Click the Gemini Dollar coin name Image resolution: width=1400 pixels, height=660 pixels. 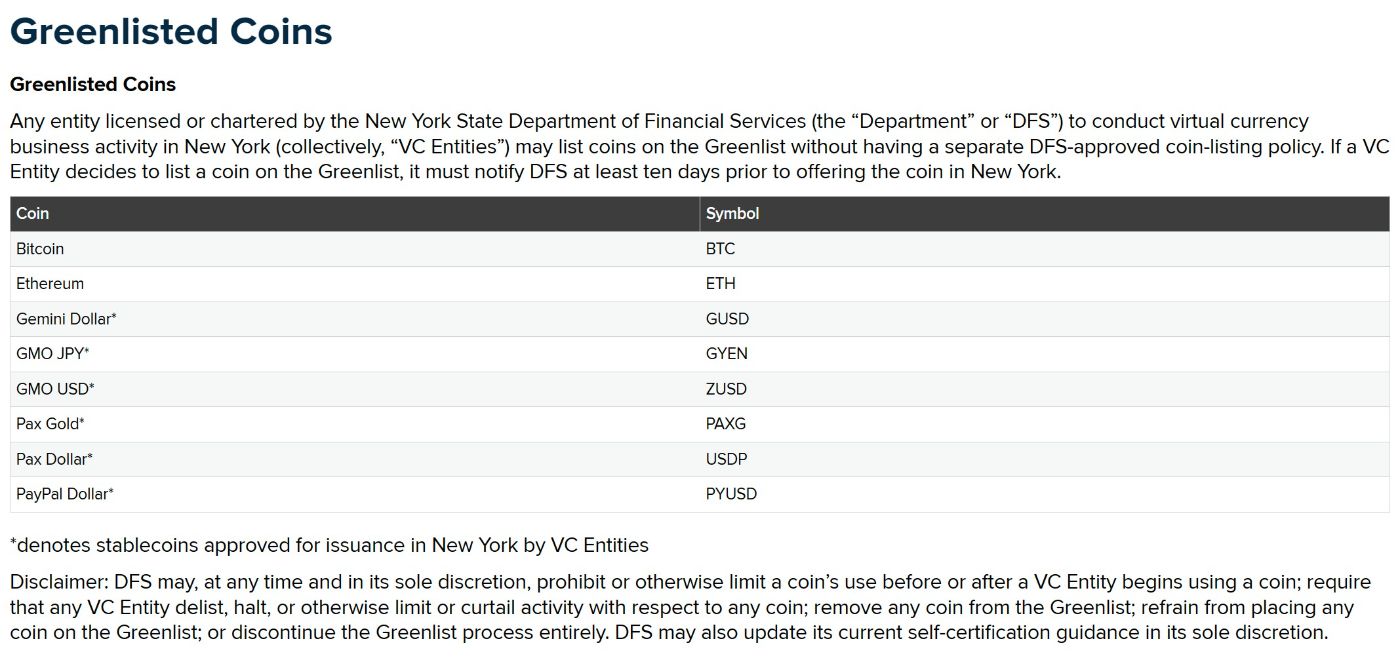coord(66,319)
